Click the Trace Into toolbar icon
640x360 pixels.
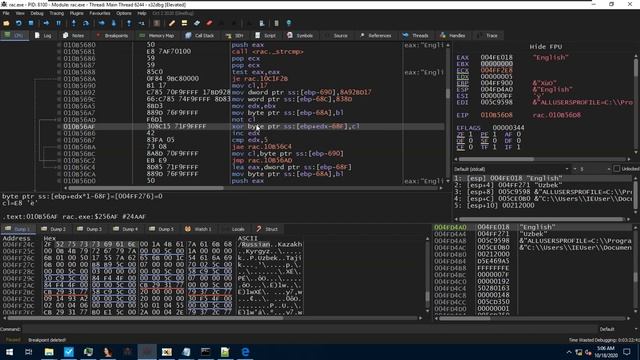pos(102,23)
